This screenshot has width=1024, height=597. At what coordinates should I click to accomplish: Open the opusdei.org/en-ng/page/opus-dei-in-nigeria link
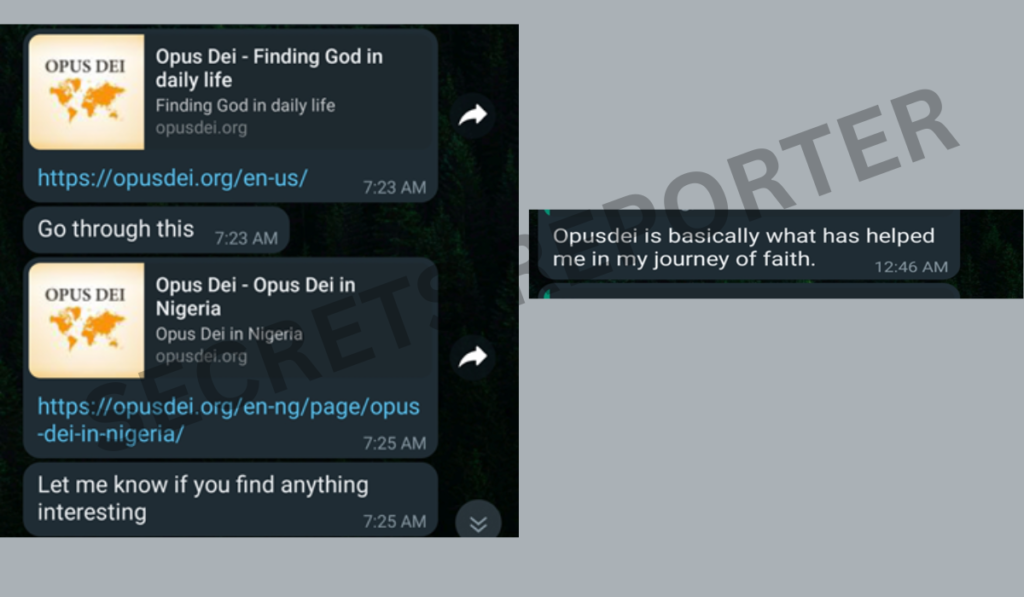pyautogui.click(x=229, y=420)
